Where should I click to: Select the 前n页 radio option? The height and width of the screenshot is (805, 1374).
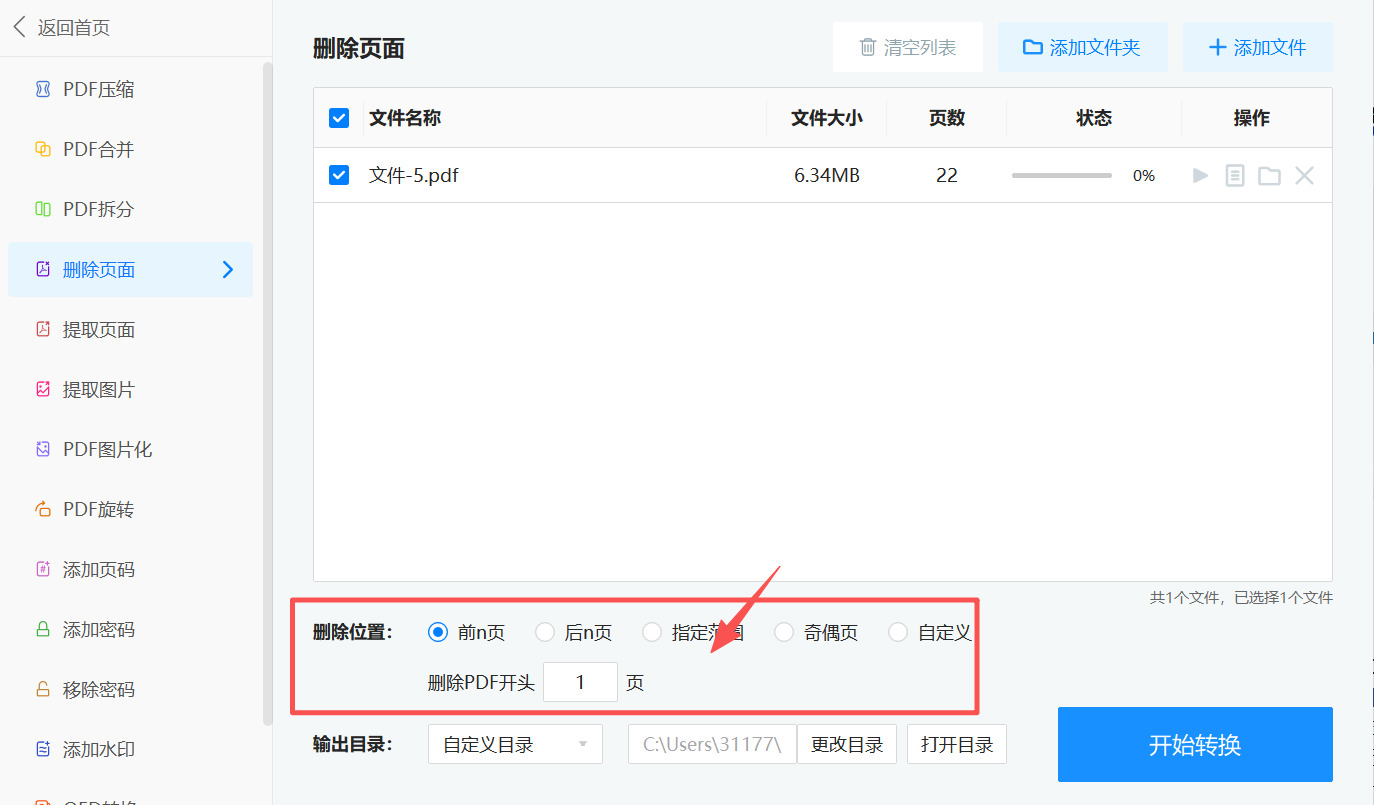437,632
